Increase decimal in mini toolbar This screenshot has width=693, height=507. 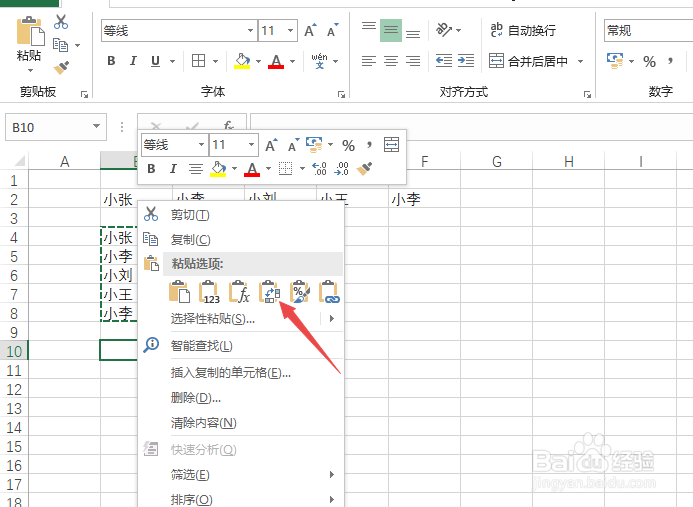(x=319, y=168)
